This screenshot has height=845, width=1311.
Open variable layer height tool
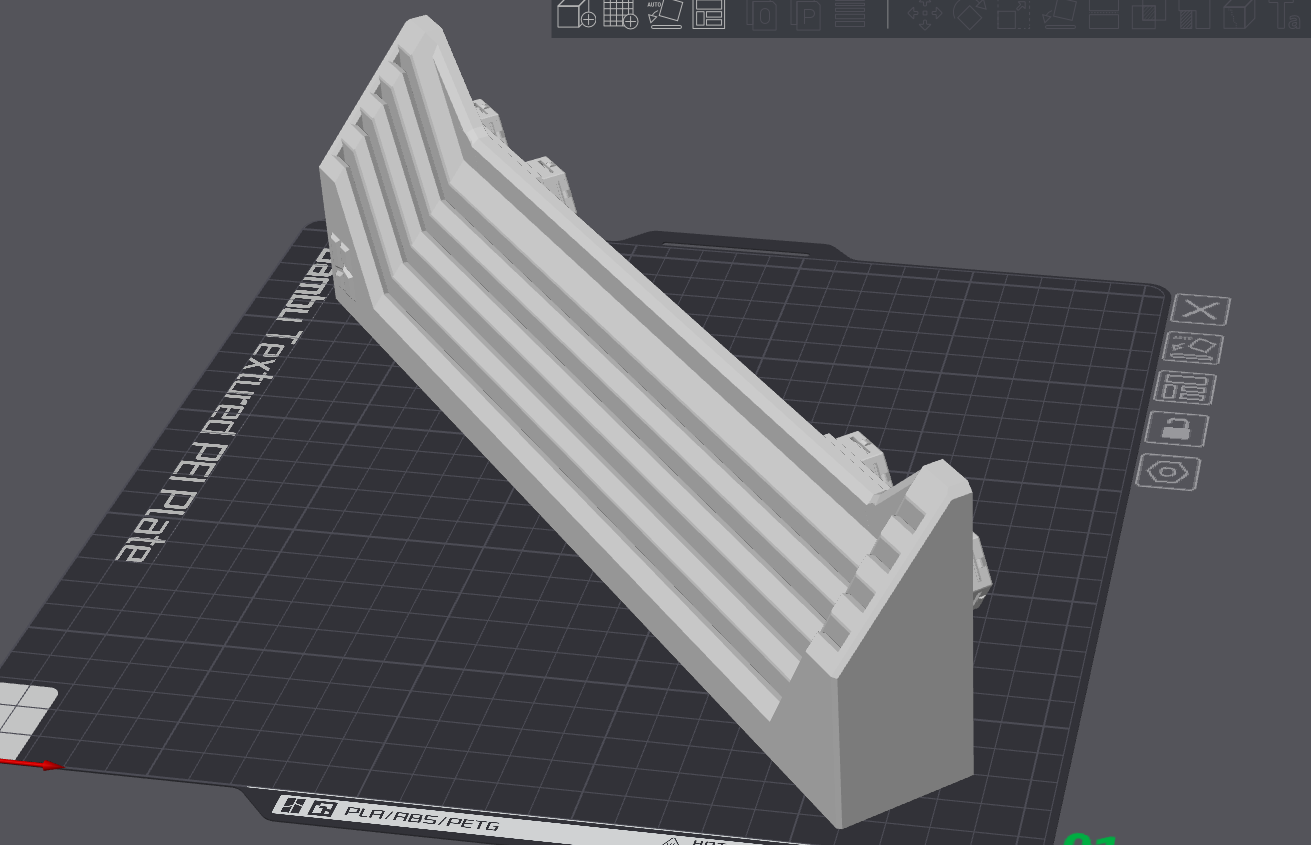click(850, 14)
